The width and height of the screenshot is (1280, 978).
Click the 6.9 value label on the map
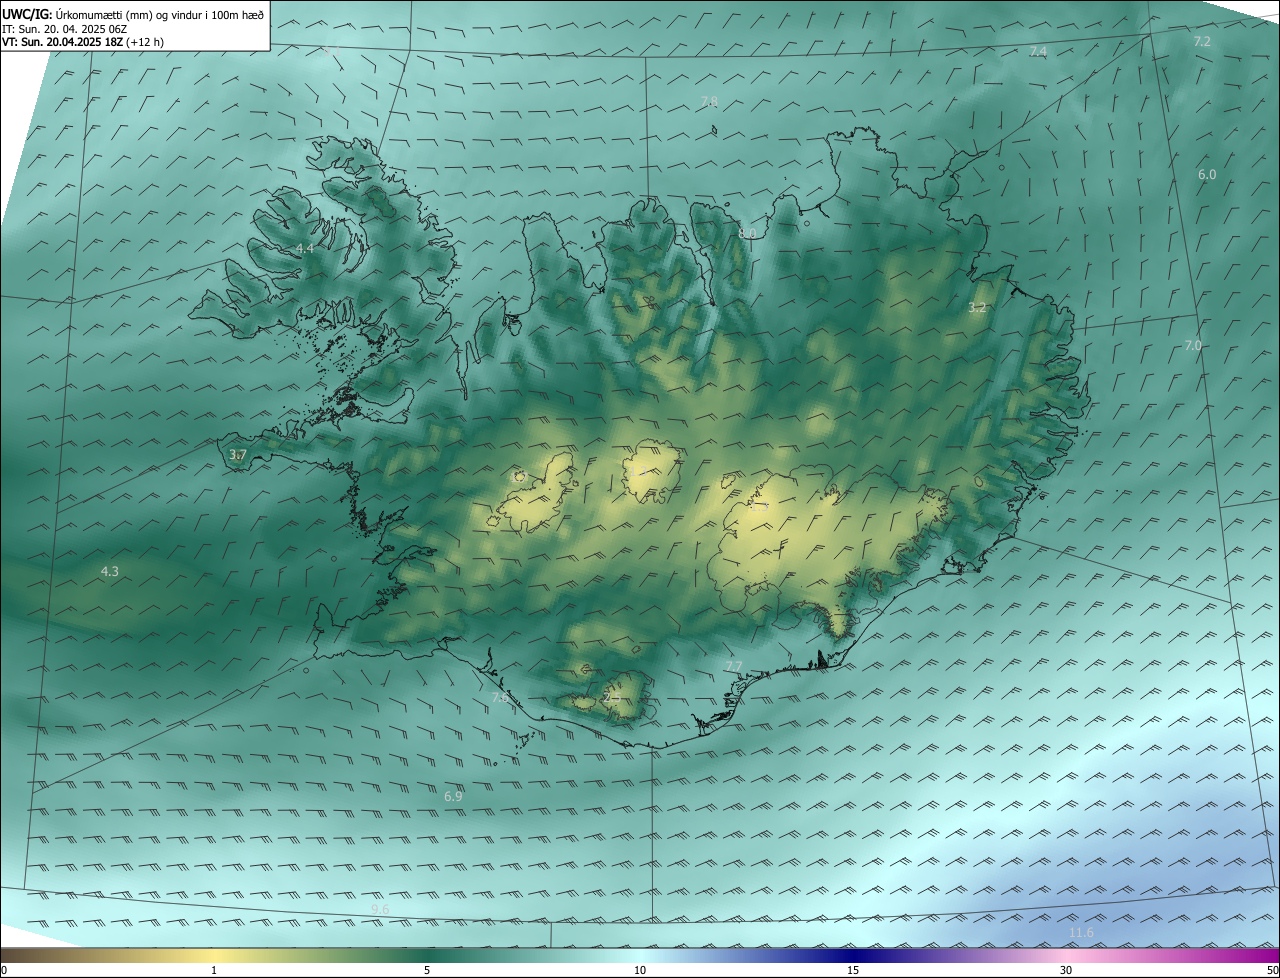(x=453, y=796)
